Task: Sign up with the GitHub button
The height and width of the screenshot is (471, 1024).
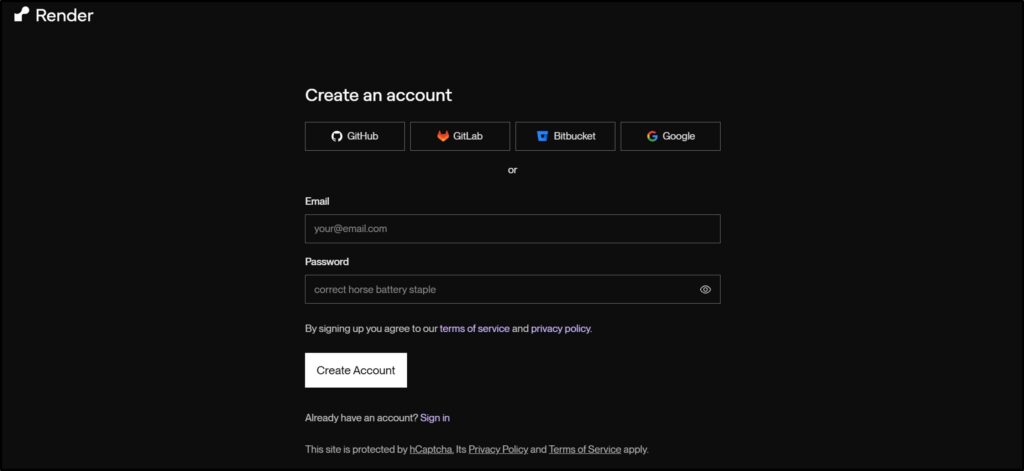Action: [355, 137]
